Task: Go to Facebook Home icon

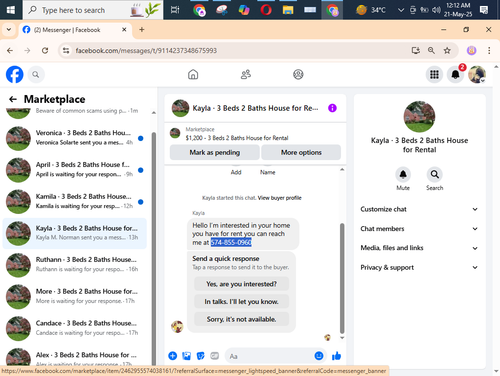Action: click(193, 74)
